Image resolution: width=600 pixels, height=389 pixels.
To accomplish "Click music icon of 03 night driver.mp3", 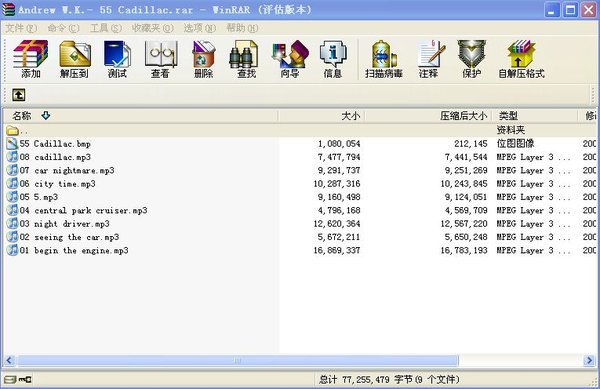I will (x=12, y=223).
